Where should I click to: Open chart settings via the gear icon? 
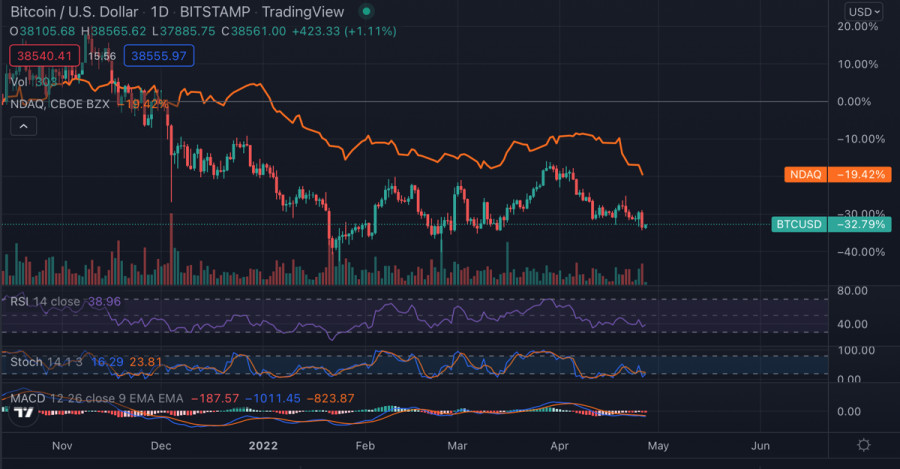863,445
